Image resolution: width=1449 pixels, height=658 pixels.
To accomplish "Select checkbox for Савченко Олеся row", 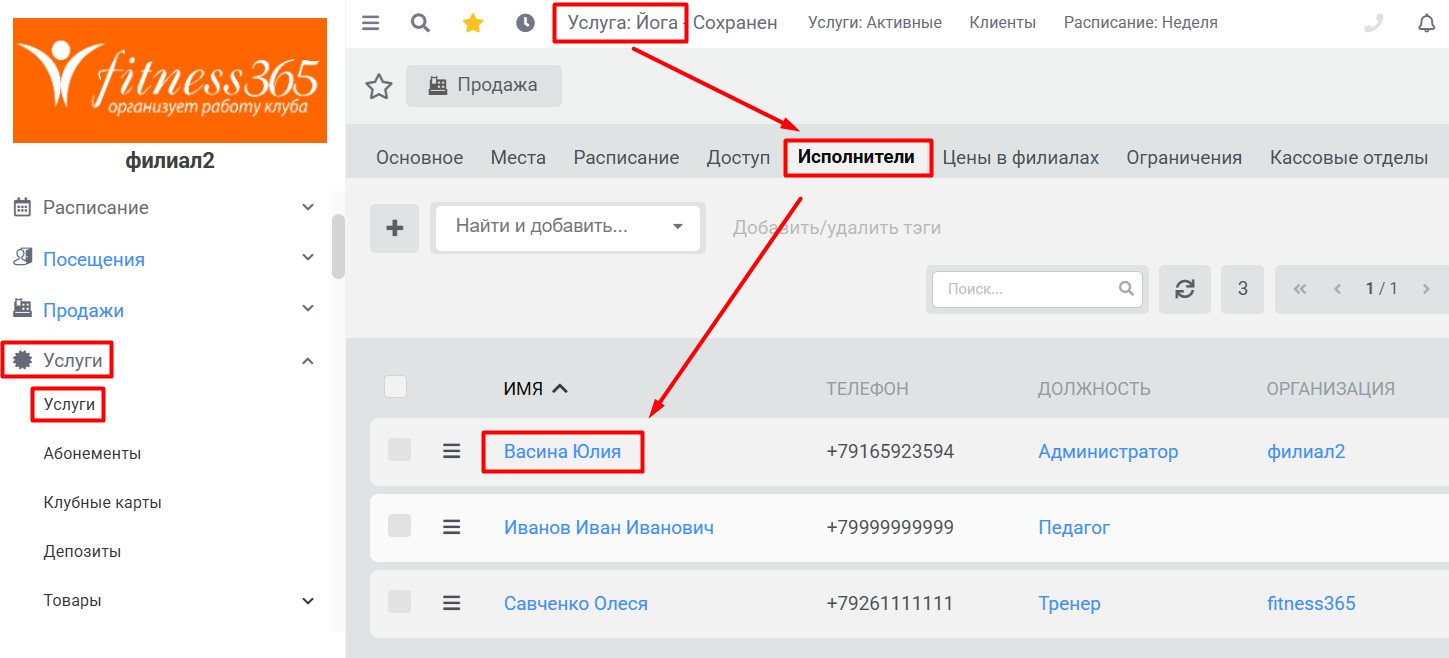I will pyautogui.click(x=400, y=602).
